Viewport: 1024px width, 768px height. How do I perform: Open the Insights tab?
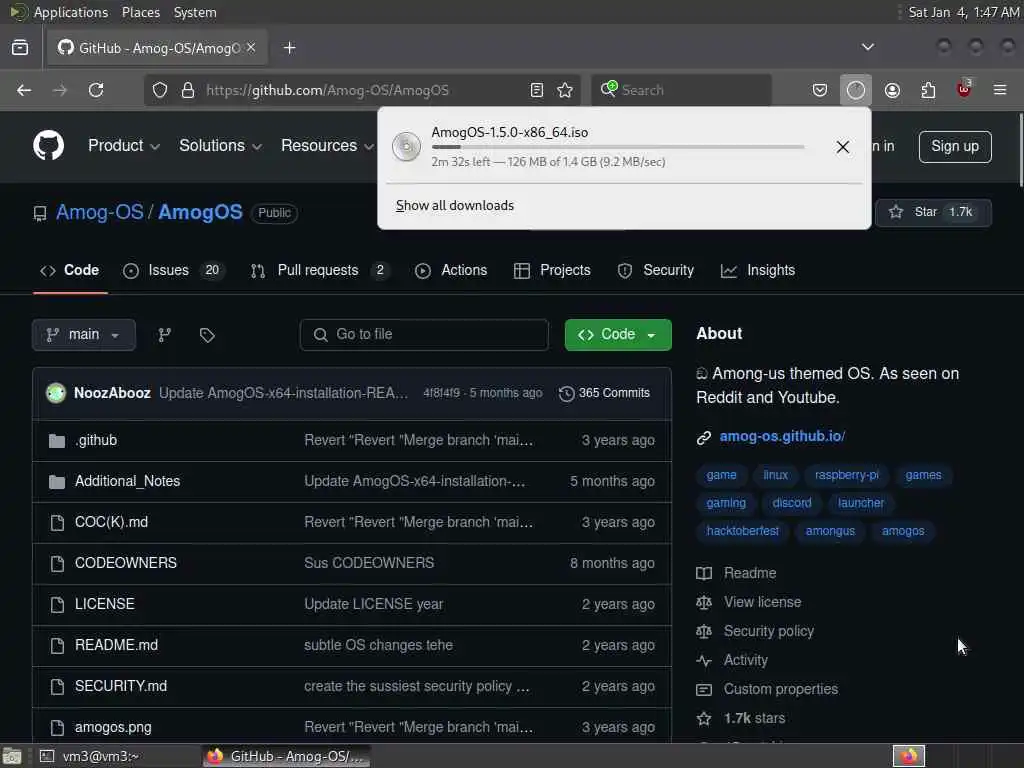[x=758, y=270]
